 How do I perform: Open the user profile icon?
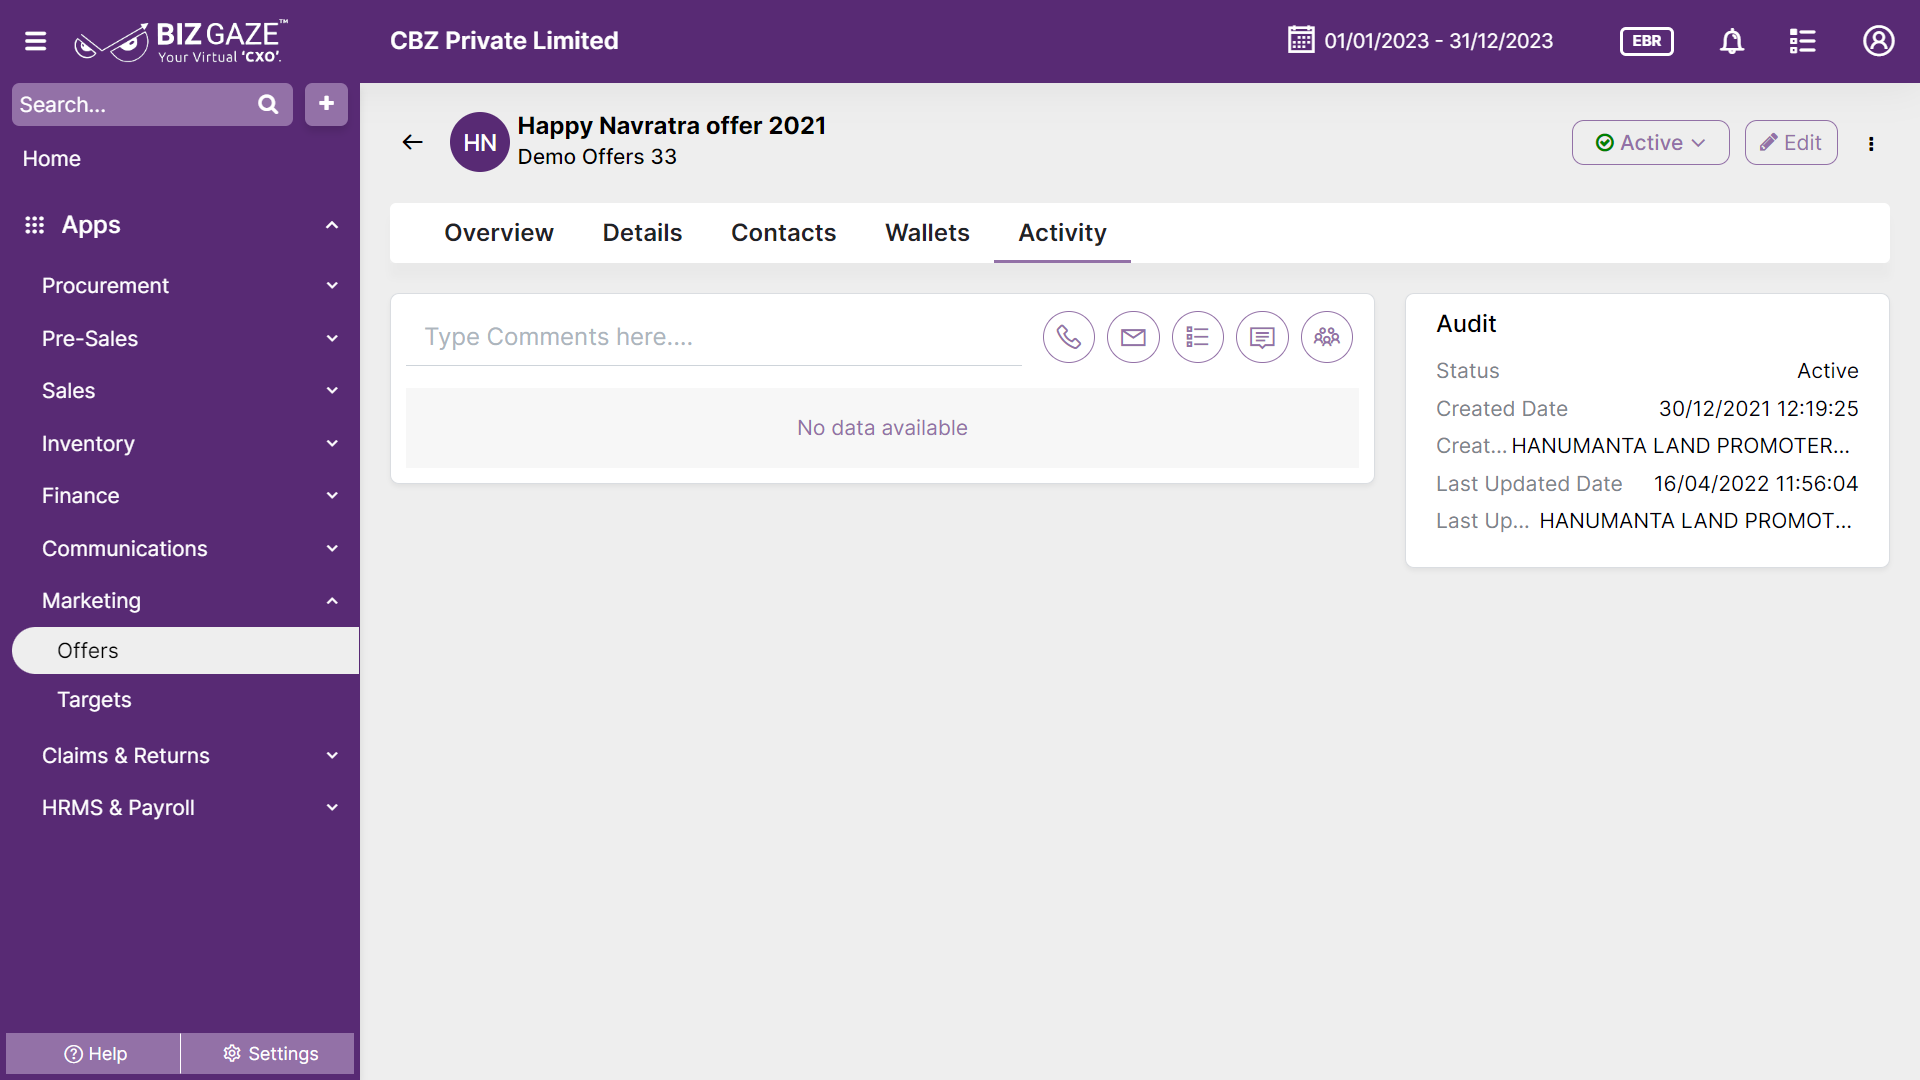click(x=1879, y=41)
